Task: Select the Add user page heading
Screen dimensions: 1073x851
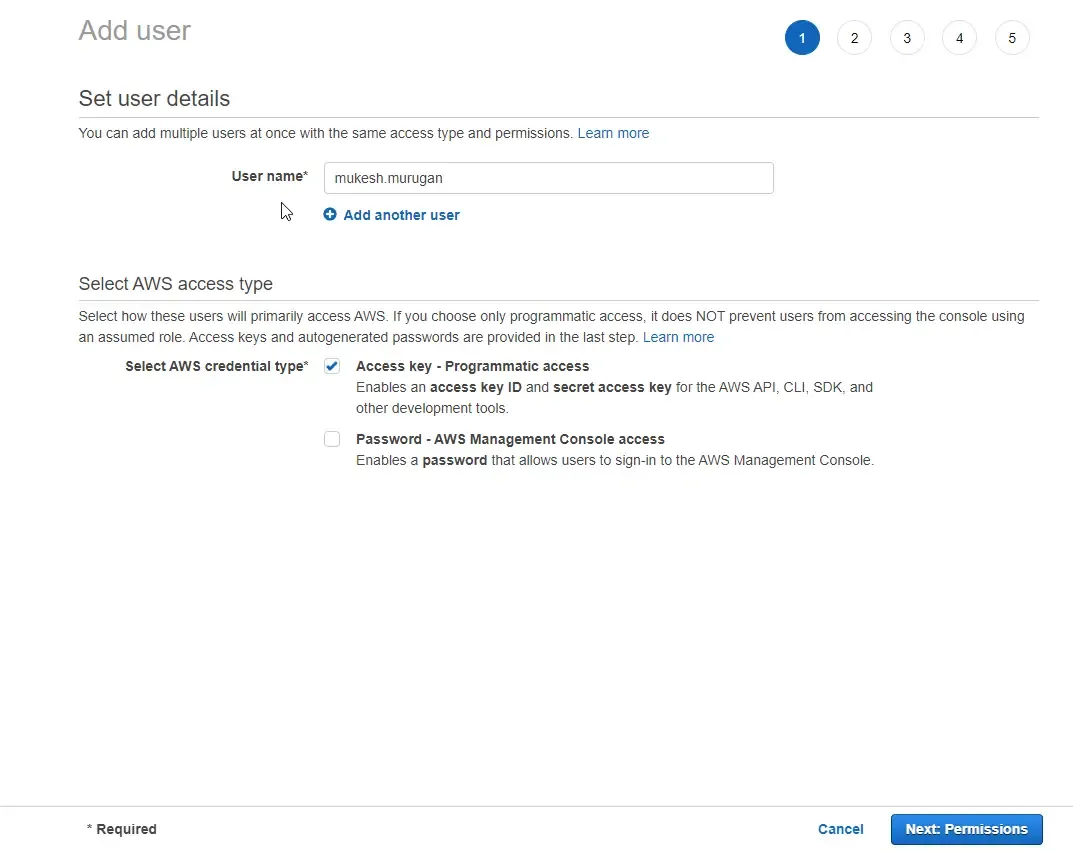Action: tap(134, 30)
